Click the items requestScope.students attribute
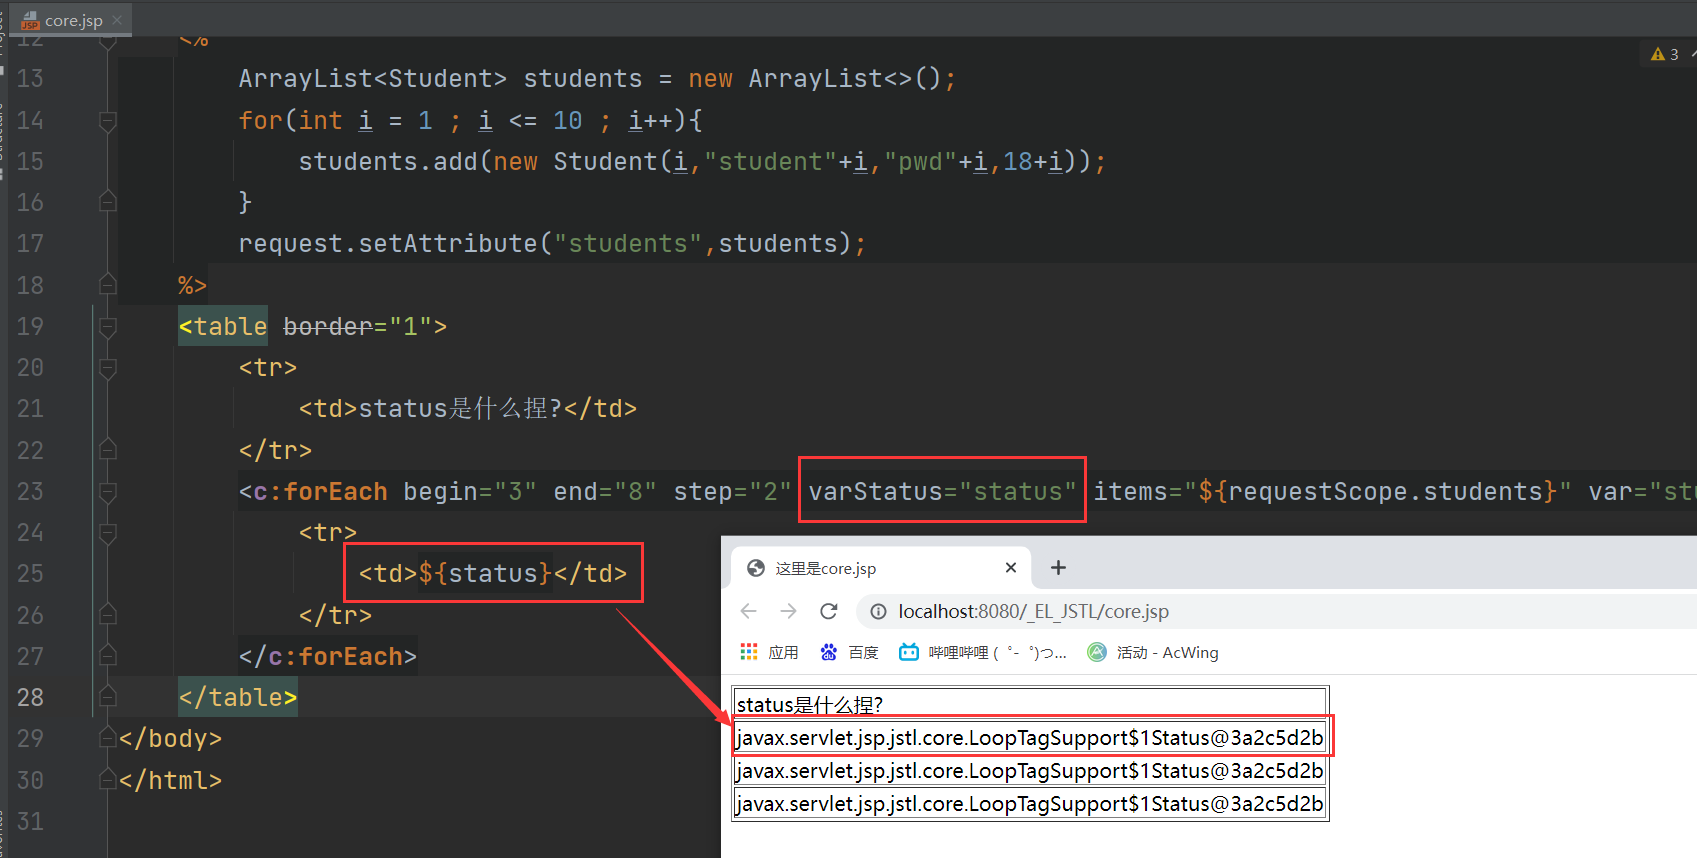This screenshot has height=858, width=1697. (1332, 491)
